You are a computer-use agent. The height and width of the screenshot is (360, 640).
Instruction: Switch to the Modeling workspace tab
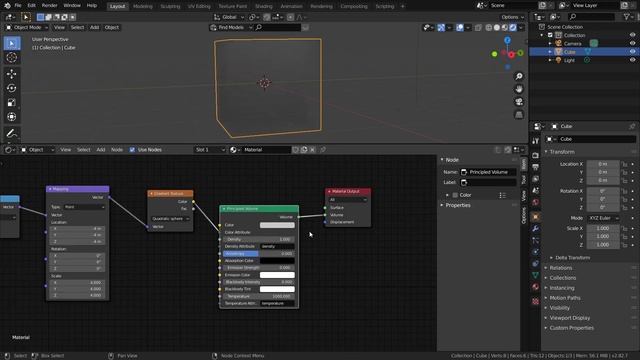pyautogui.click(x=142, y=6)
